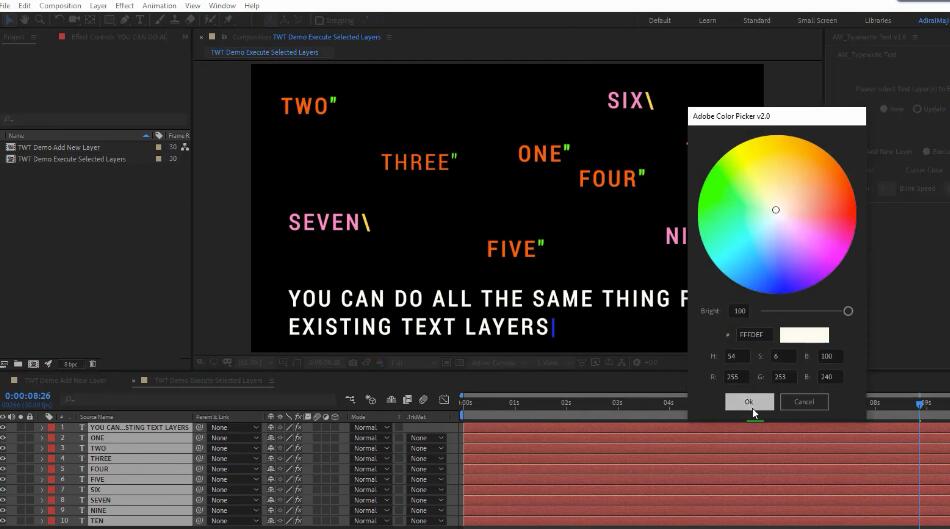
Task: Switch to the Small Screen workspace
Action: click(817, 21)
